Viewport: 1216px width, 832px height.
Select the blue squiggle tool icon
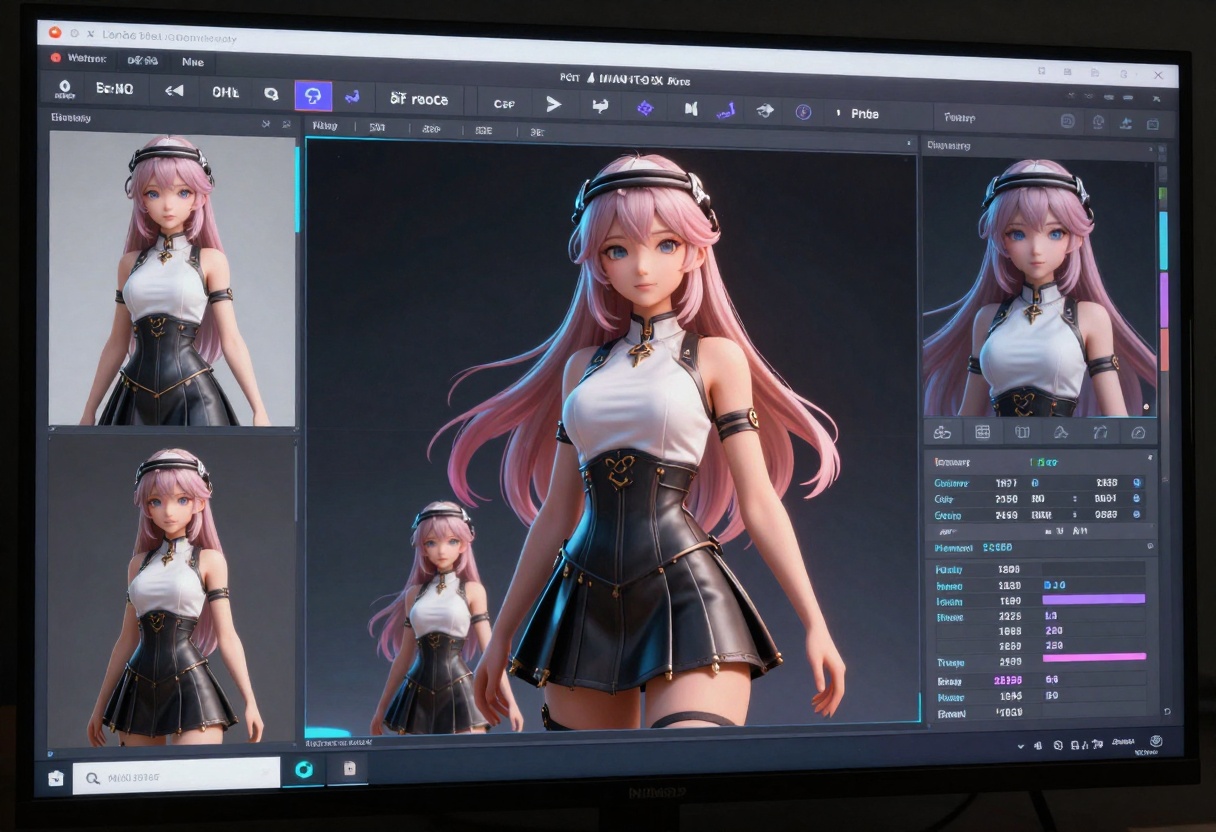(x=352, y=97)
